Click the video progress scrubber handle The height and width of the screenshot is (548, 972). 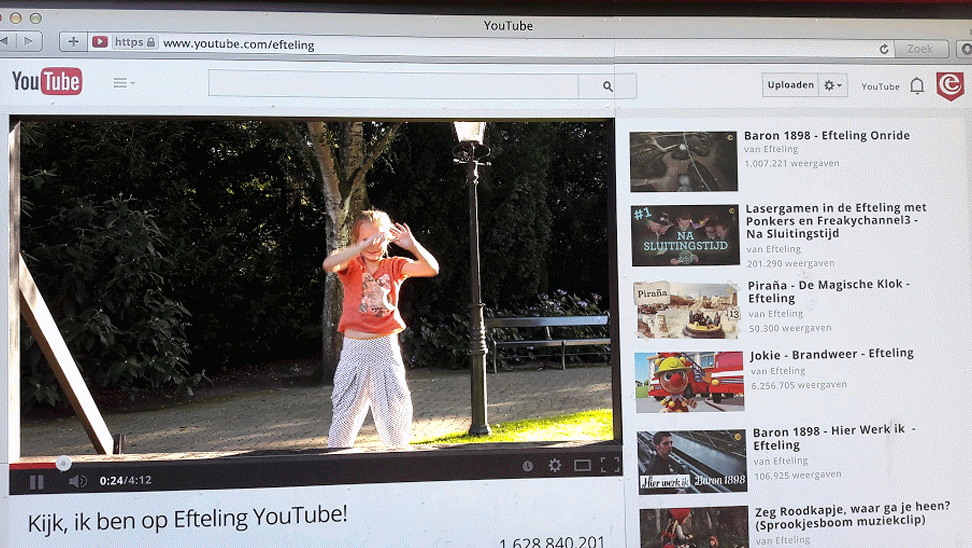click(x=63, y=463)
